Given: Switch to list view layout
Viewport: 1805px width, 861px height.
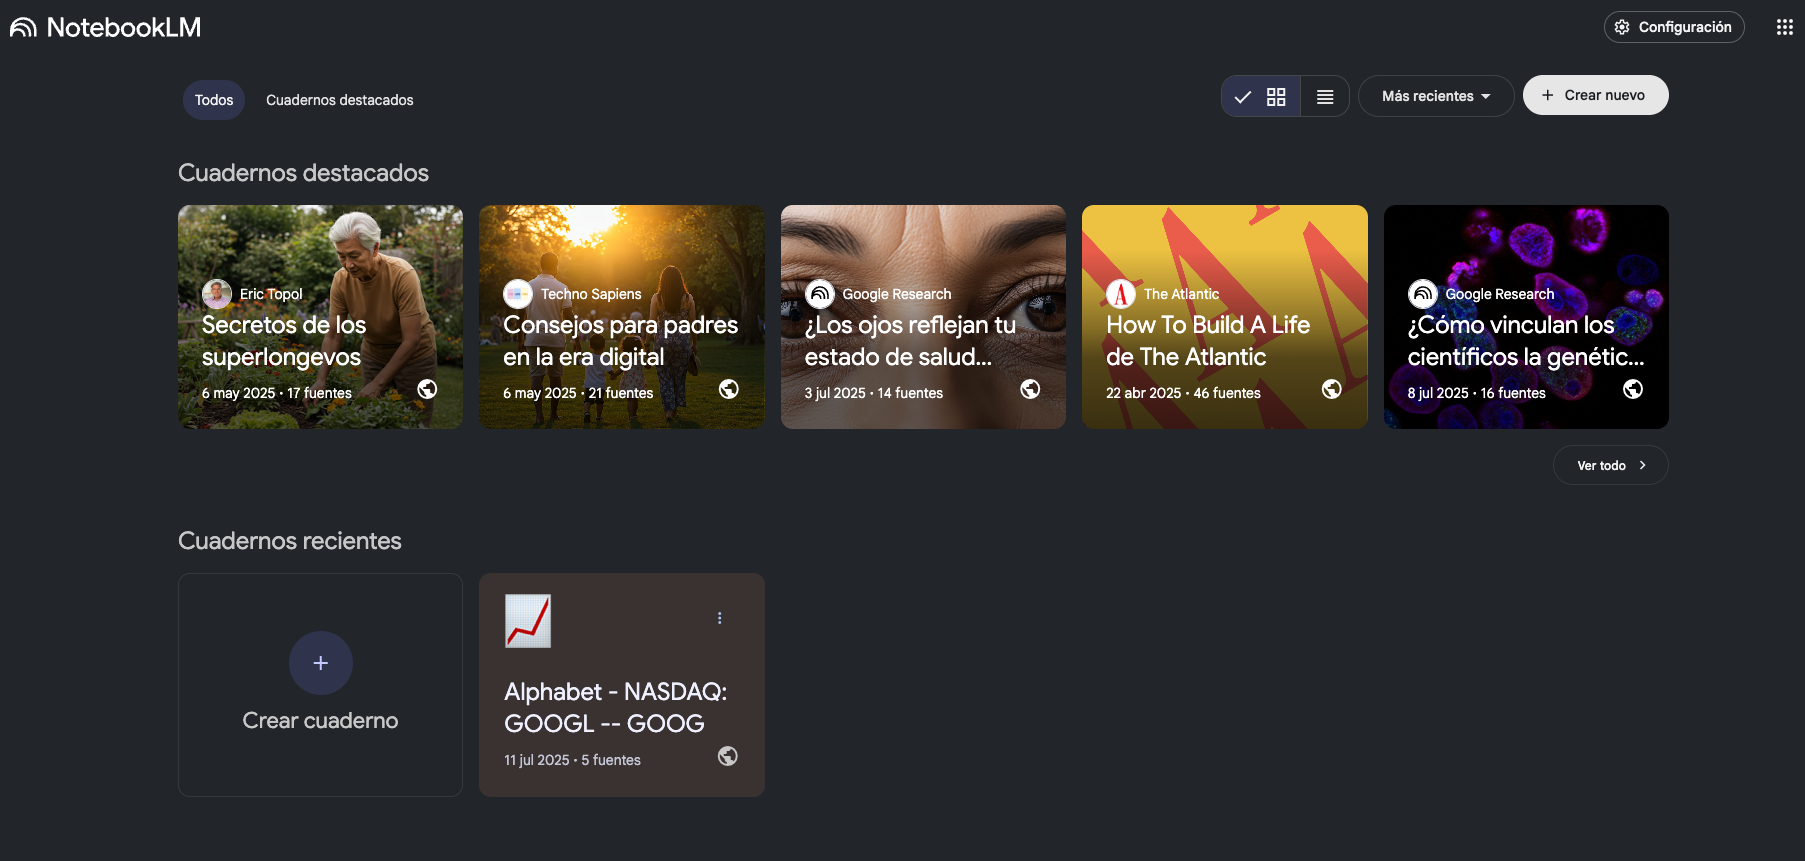Looking at the screenshot, I should click(x=1325, y=97).
